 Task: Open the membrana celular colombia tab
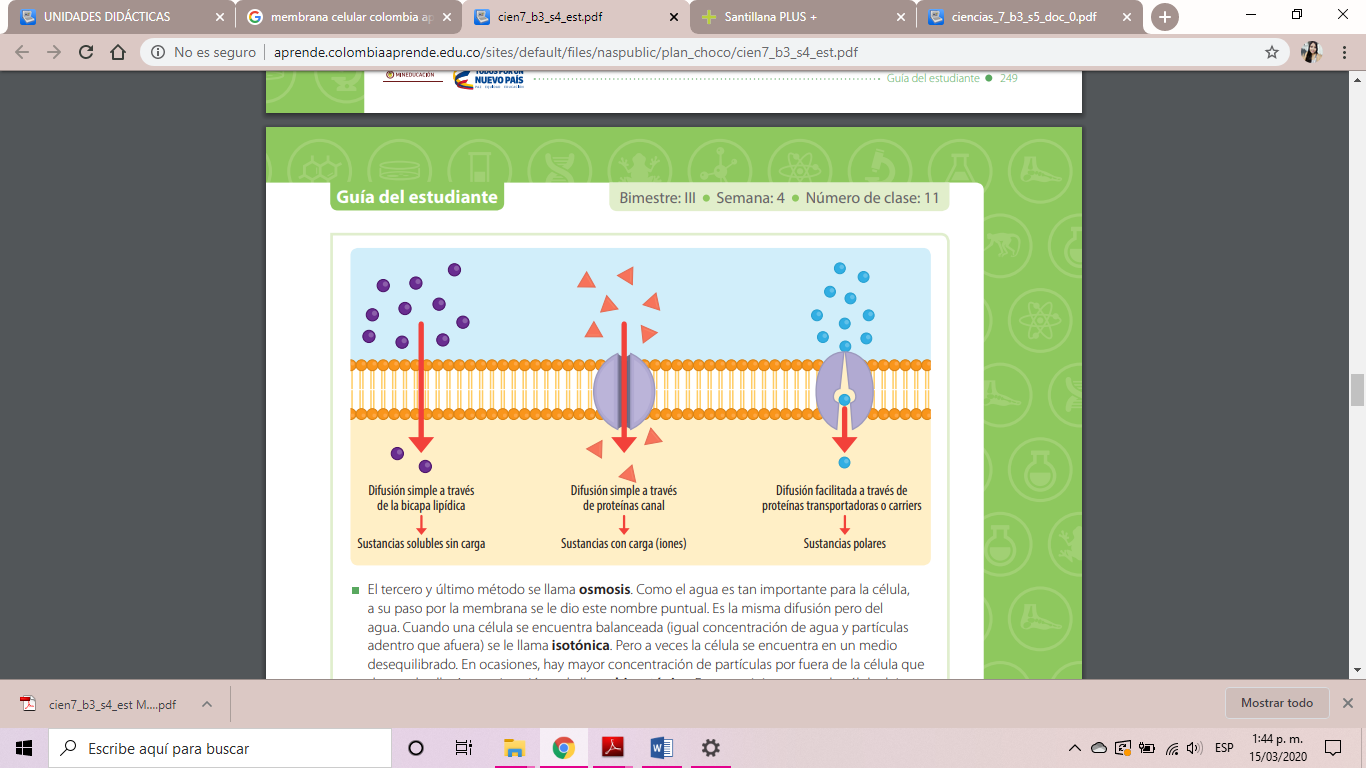(x=347, y=17)
